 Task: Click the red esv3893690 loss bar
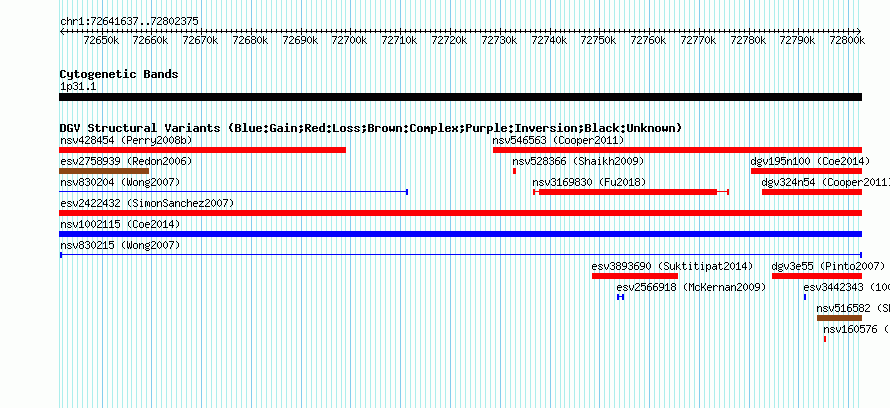click(x=635, y=276)
